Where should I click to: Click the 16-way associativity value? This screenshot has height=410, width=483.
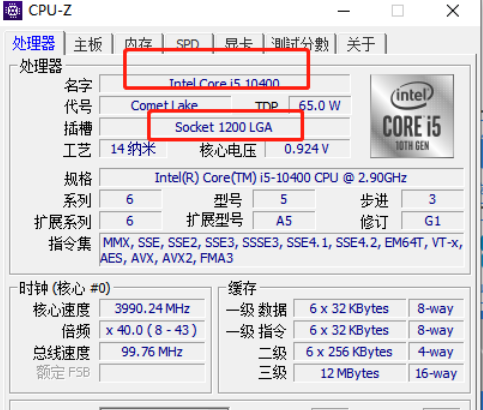(x=436, y=373)
